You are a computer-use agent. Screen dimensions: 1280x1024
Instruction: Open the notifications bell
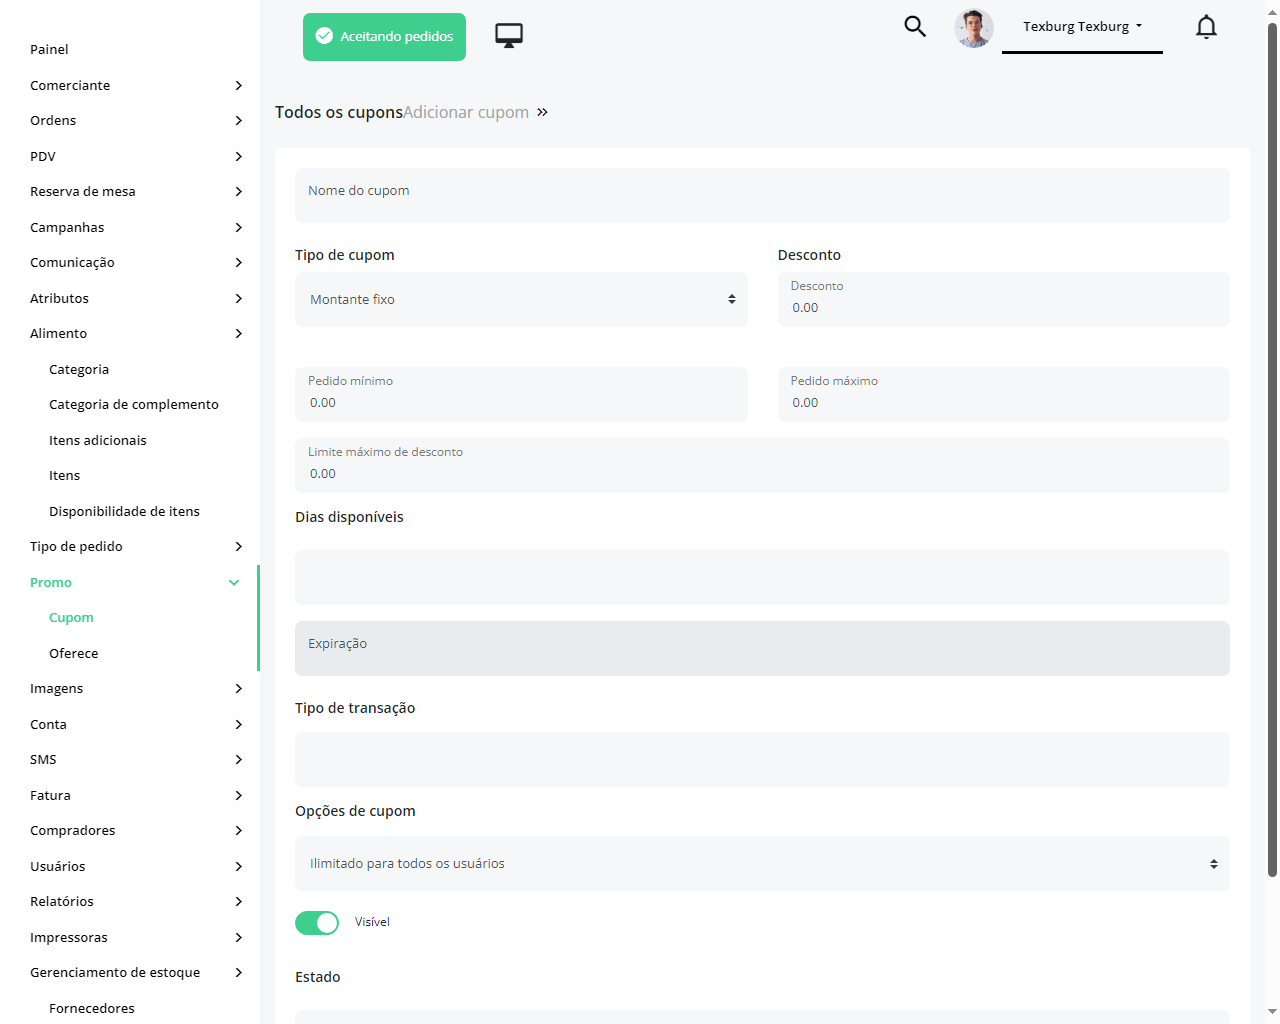tap(1206, 27)
